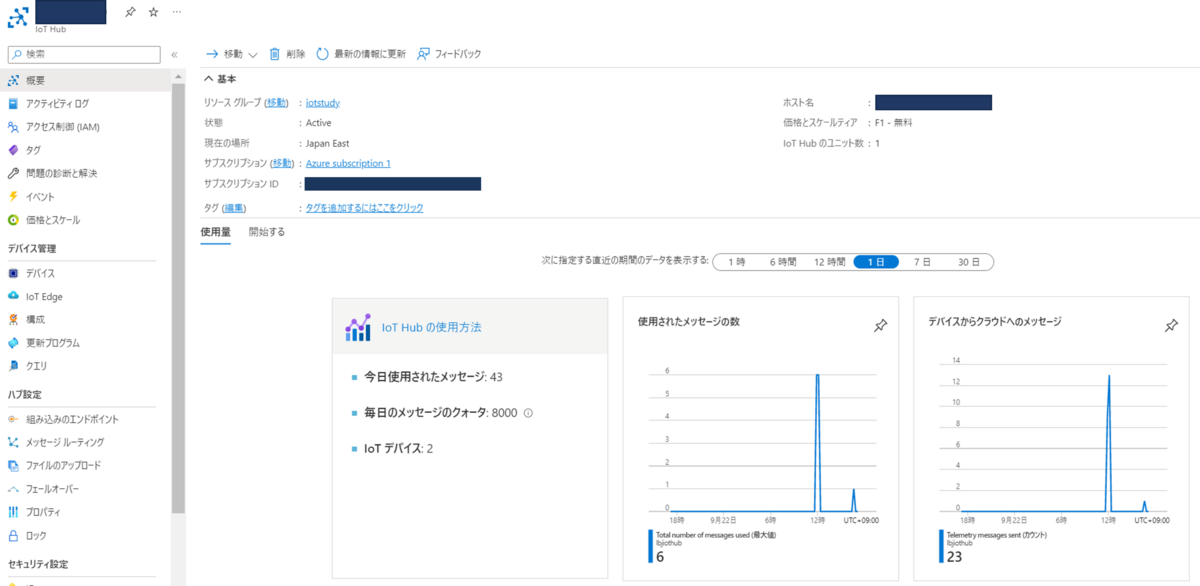1200x586 pixels.
Task: Click the デバイス chip icon in the sidebar
Action: tap(13, 273)
